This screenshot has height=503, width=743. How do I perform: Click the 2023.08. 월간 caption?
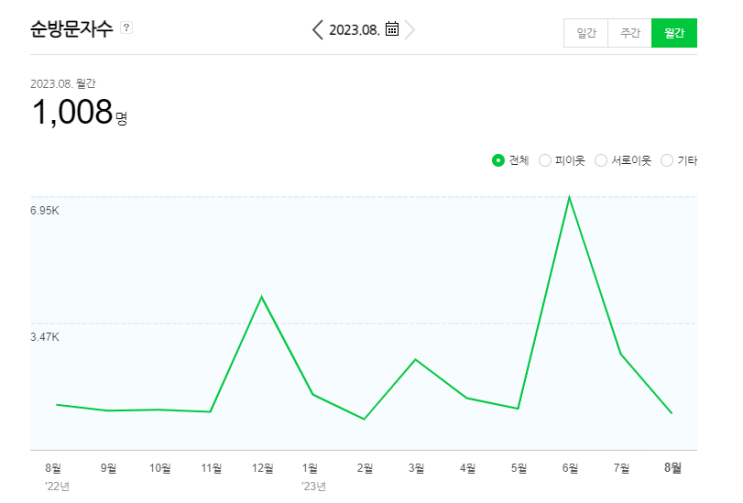pyautogui.click(x=63, y=83)
